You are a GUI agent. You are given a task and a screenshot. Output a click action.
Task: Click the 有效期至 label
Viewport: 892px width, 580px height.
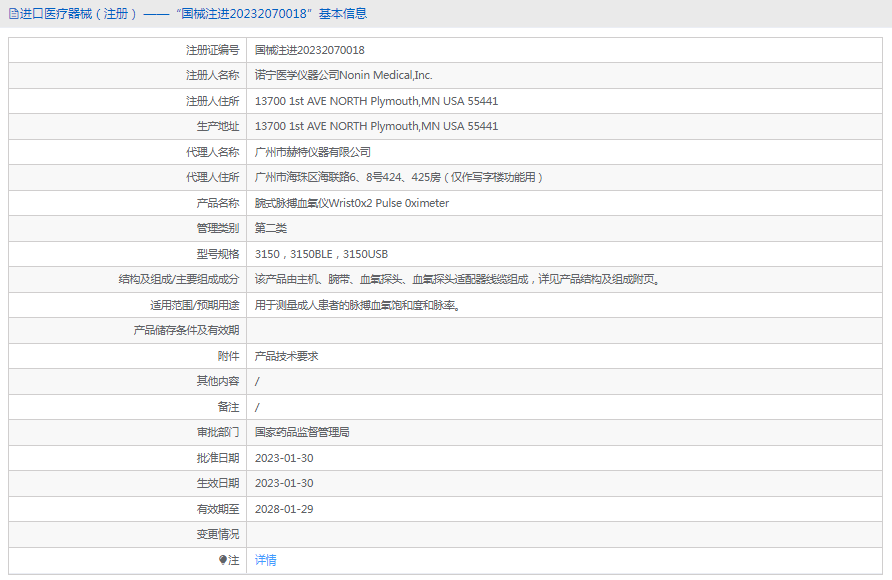pyautogui.click(x=218, y=509)
